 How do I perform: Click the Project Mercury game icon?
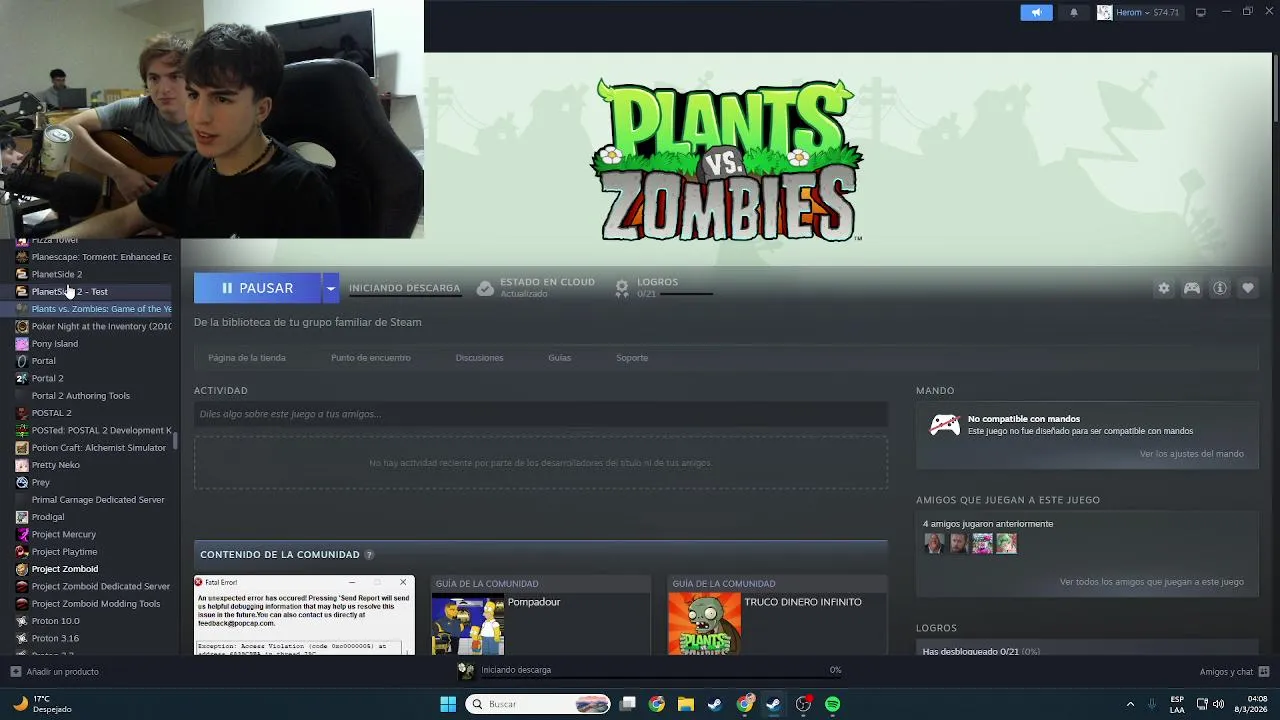22,534
